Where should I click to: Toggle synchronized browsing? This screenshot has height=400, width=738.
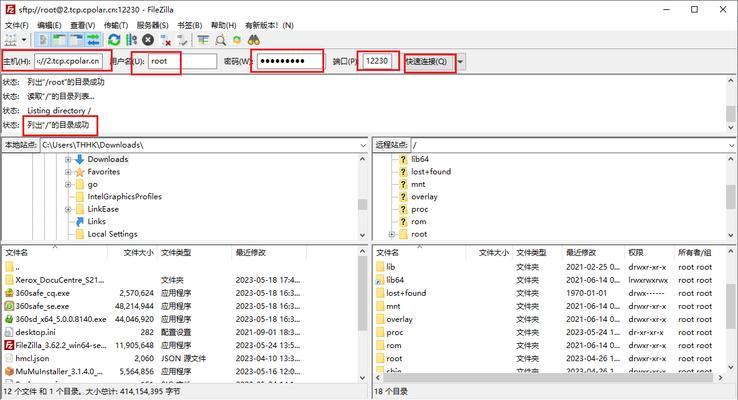(237, 40)
